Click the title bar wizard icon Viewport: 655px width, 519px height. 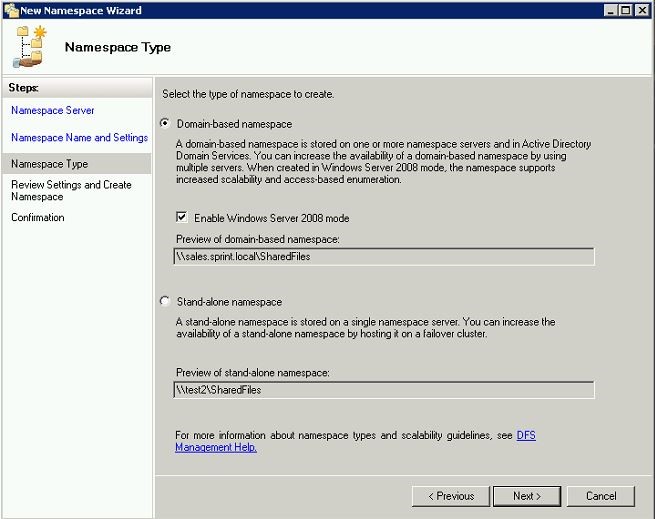click(x=11, y=10)
